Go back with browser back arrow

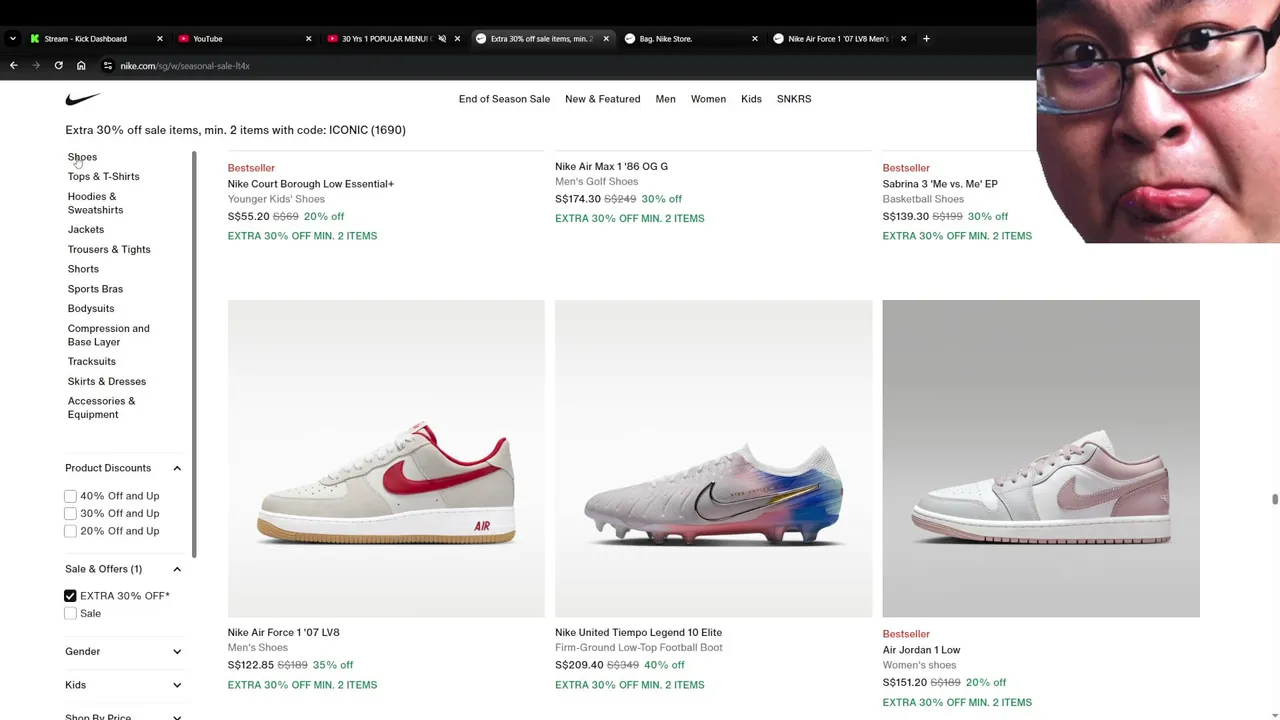13,66
